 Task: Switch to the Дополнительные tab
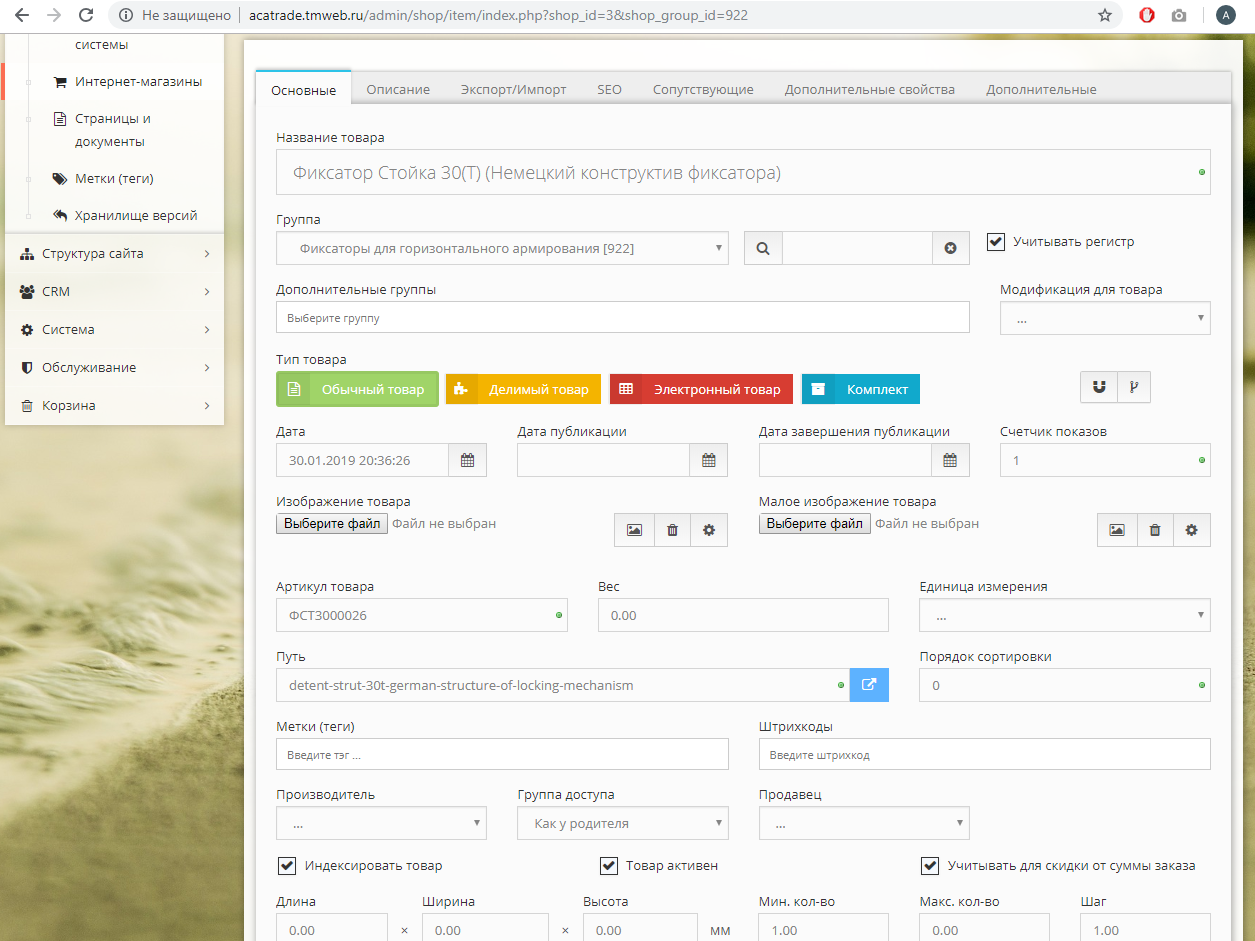coord(1041,89)
